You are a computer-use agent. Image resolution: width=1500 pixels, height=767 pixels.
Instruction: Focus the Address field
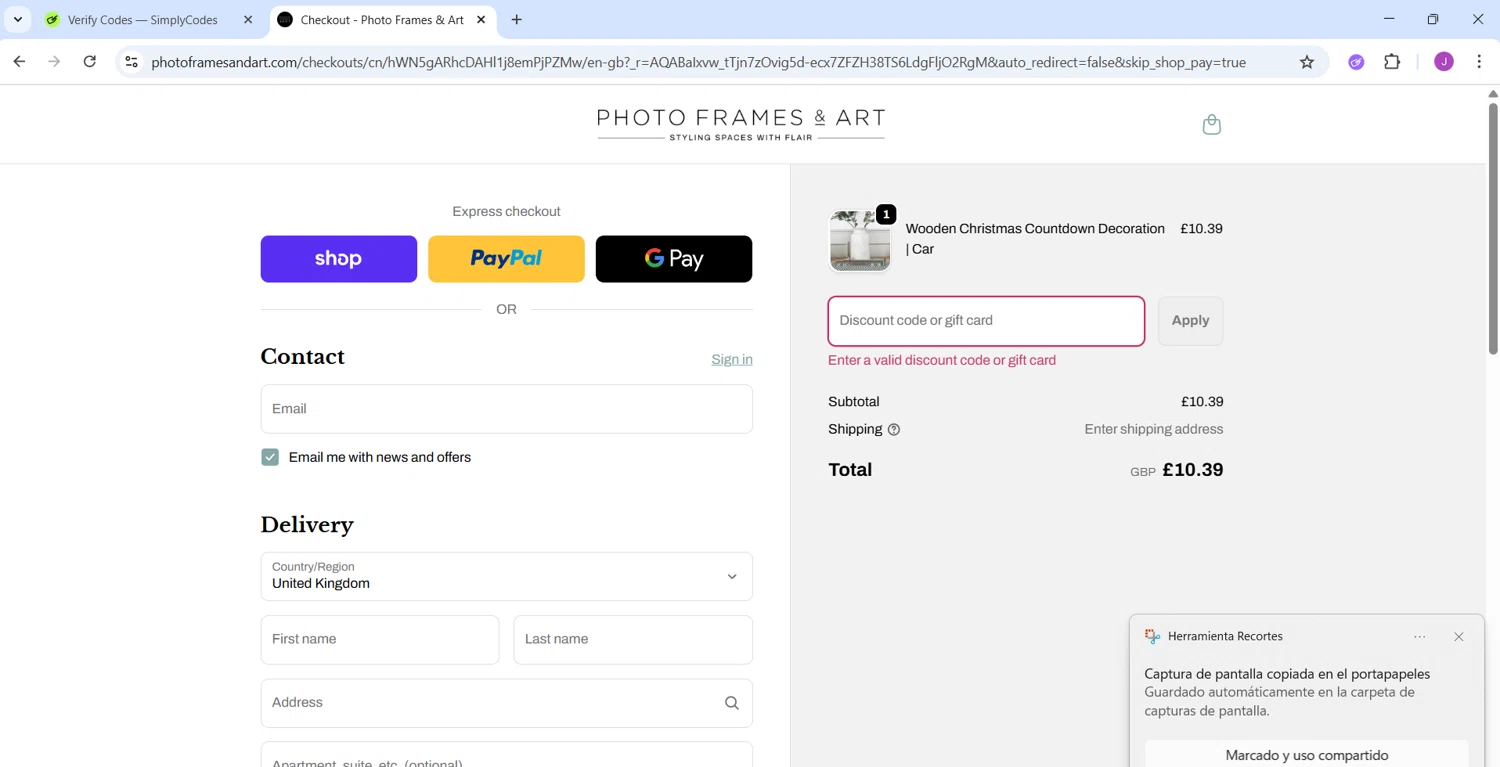point(506,703)
